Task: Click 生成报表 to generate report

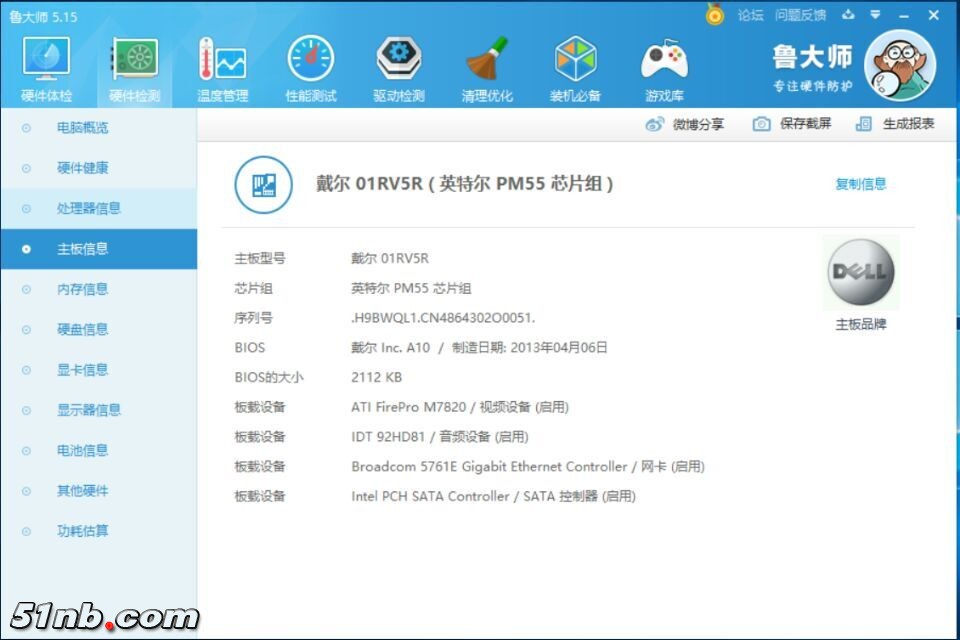Action: tap(896, 124)
